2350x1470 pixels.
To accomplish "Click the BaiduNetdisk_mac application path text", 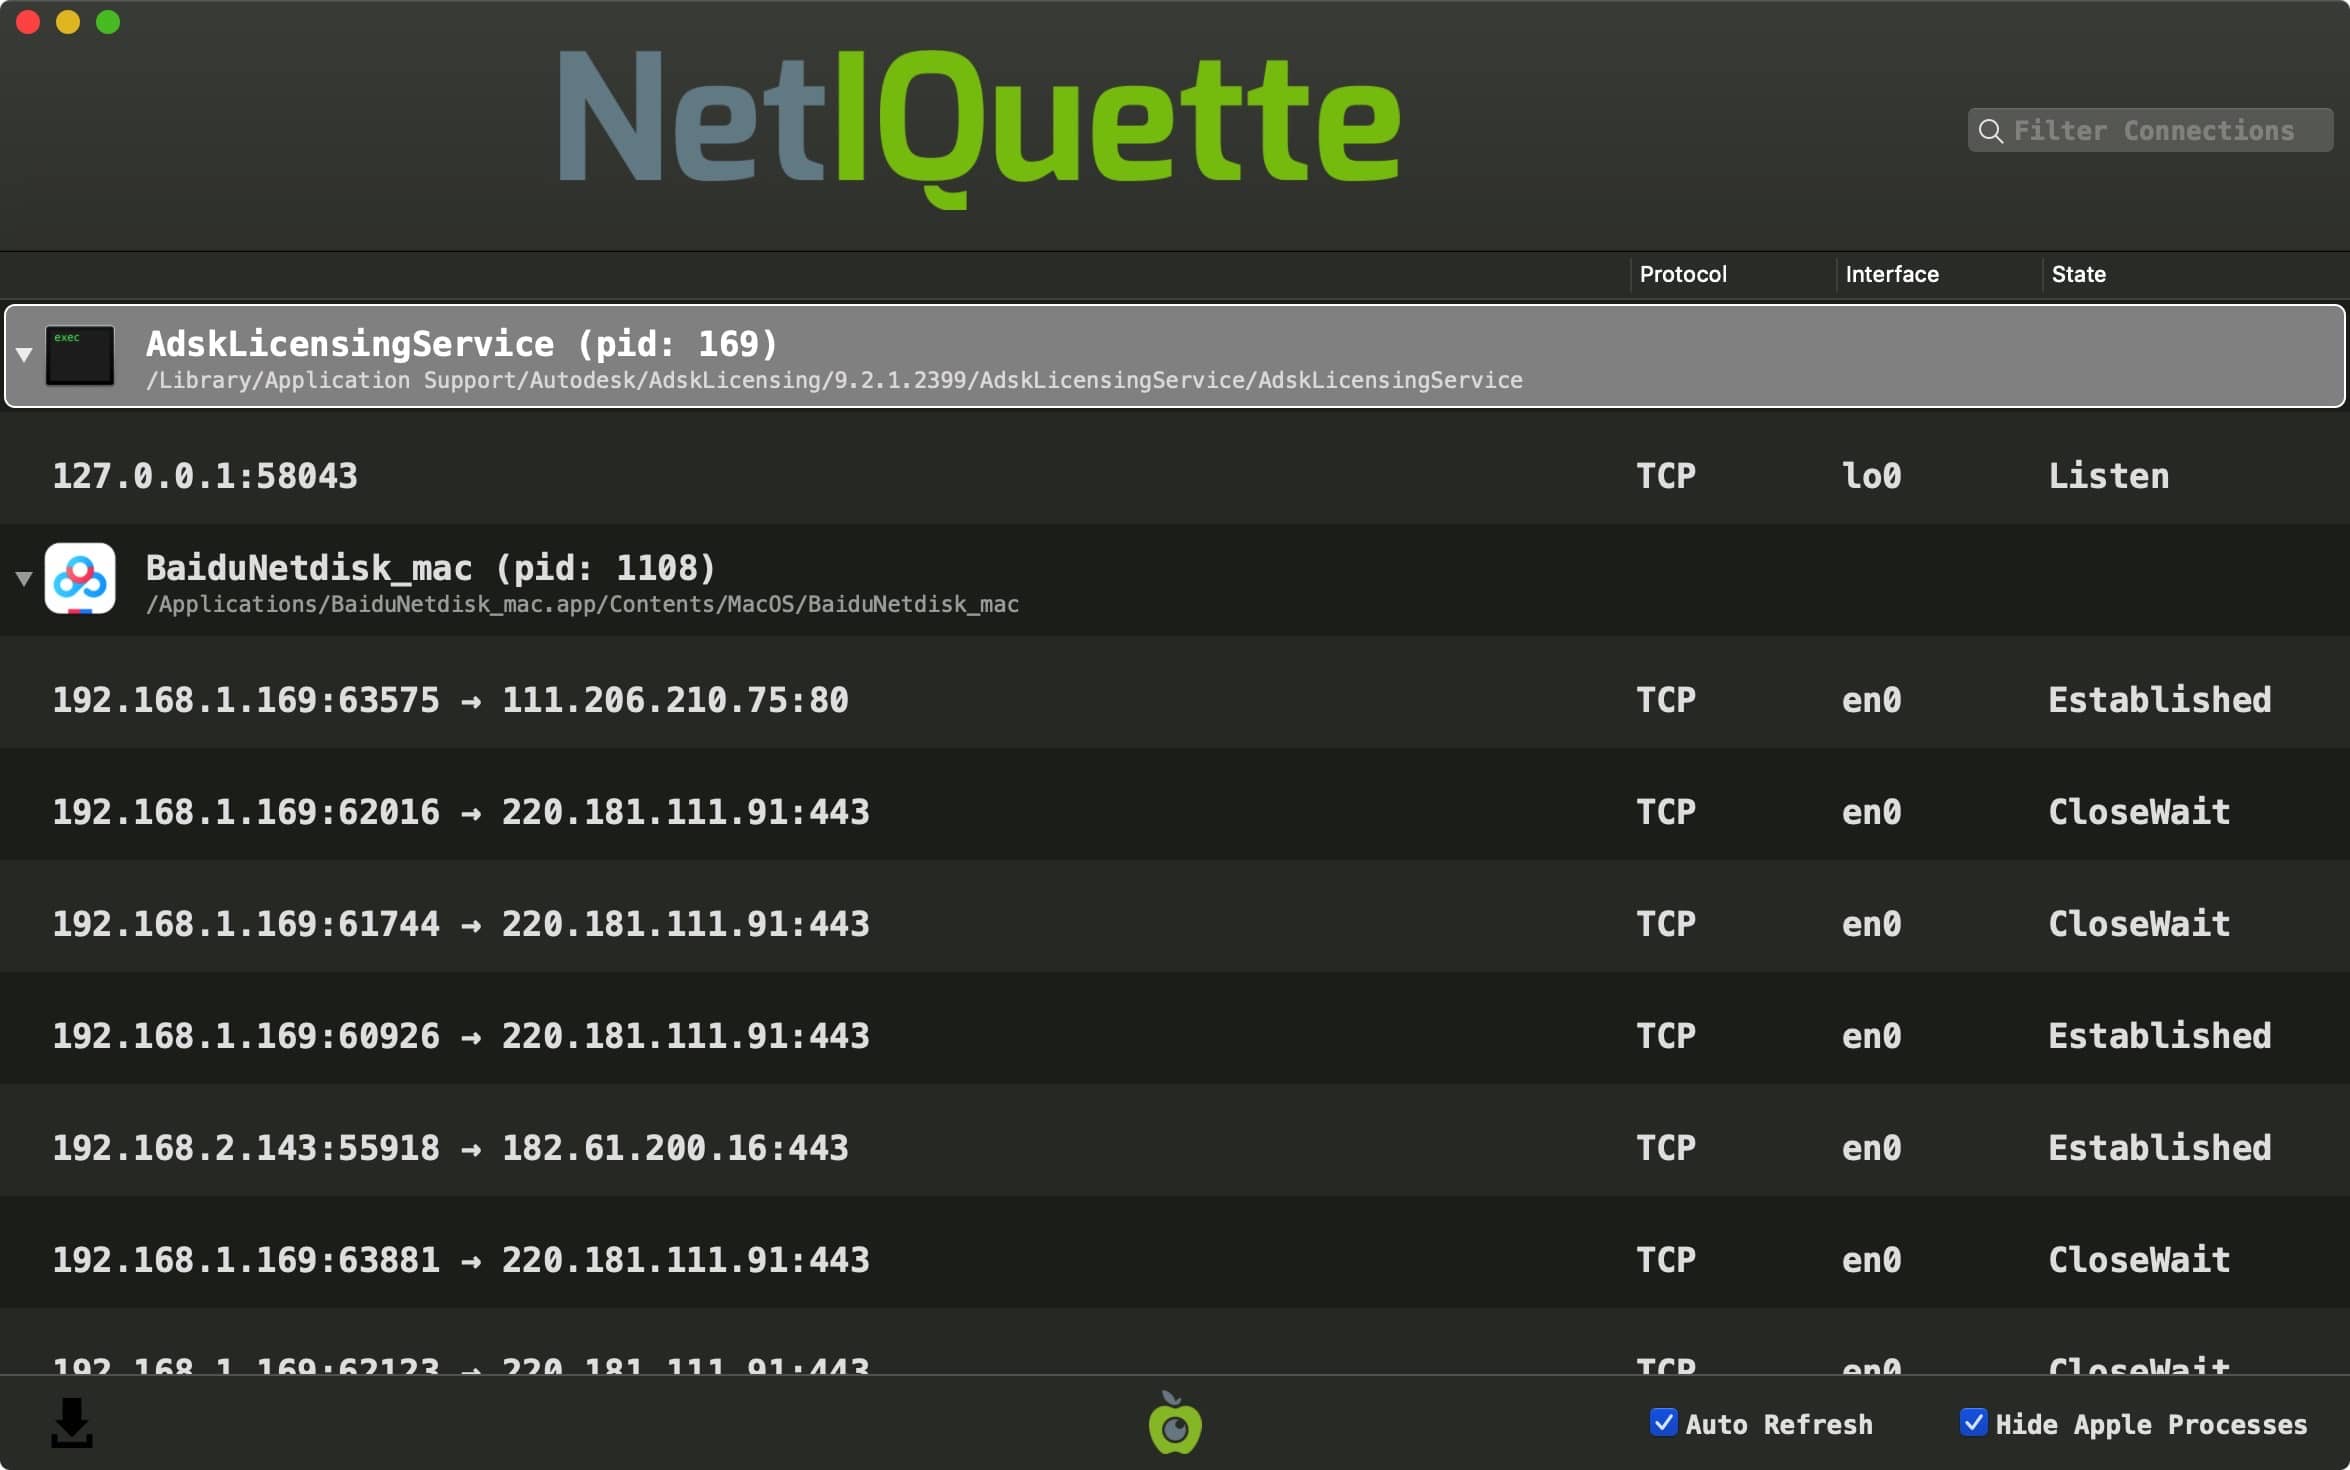I will (x=582, y=605).
